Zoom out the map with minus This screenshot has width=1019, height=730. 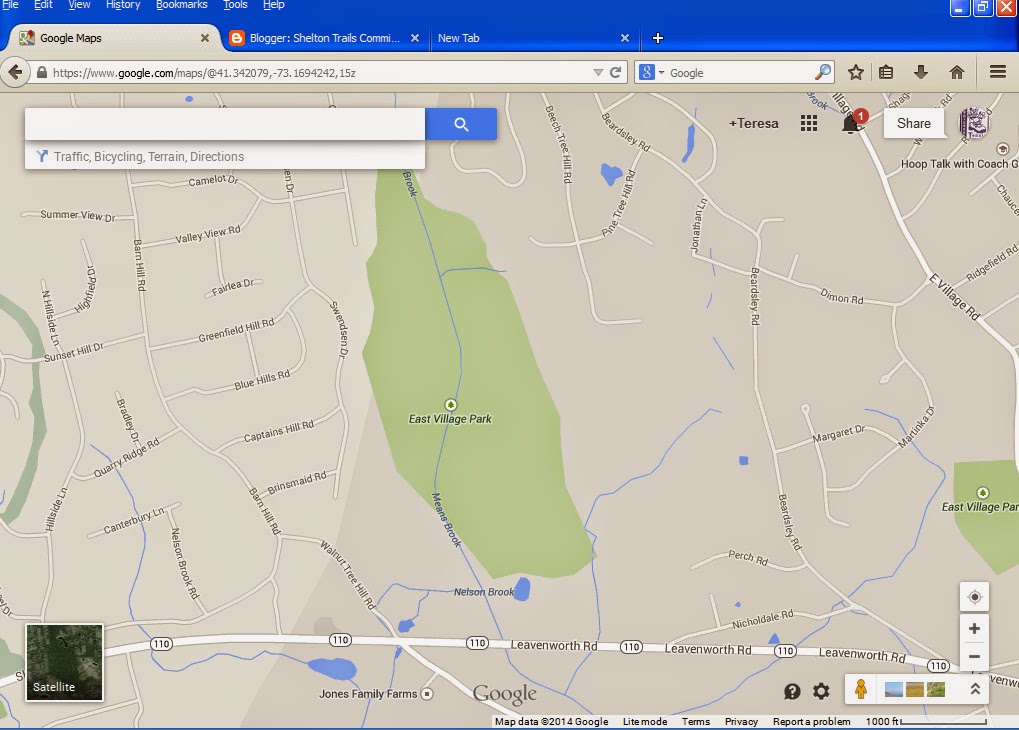[974, 657]
